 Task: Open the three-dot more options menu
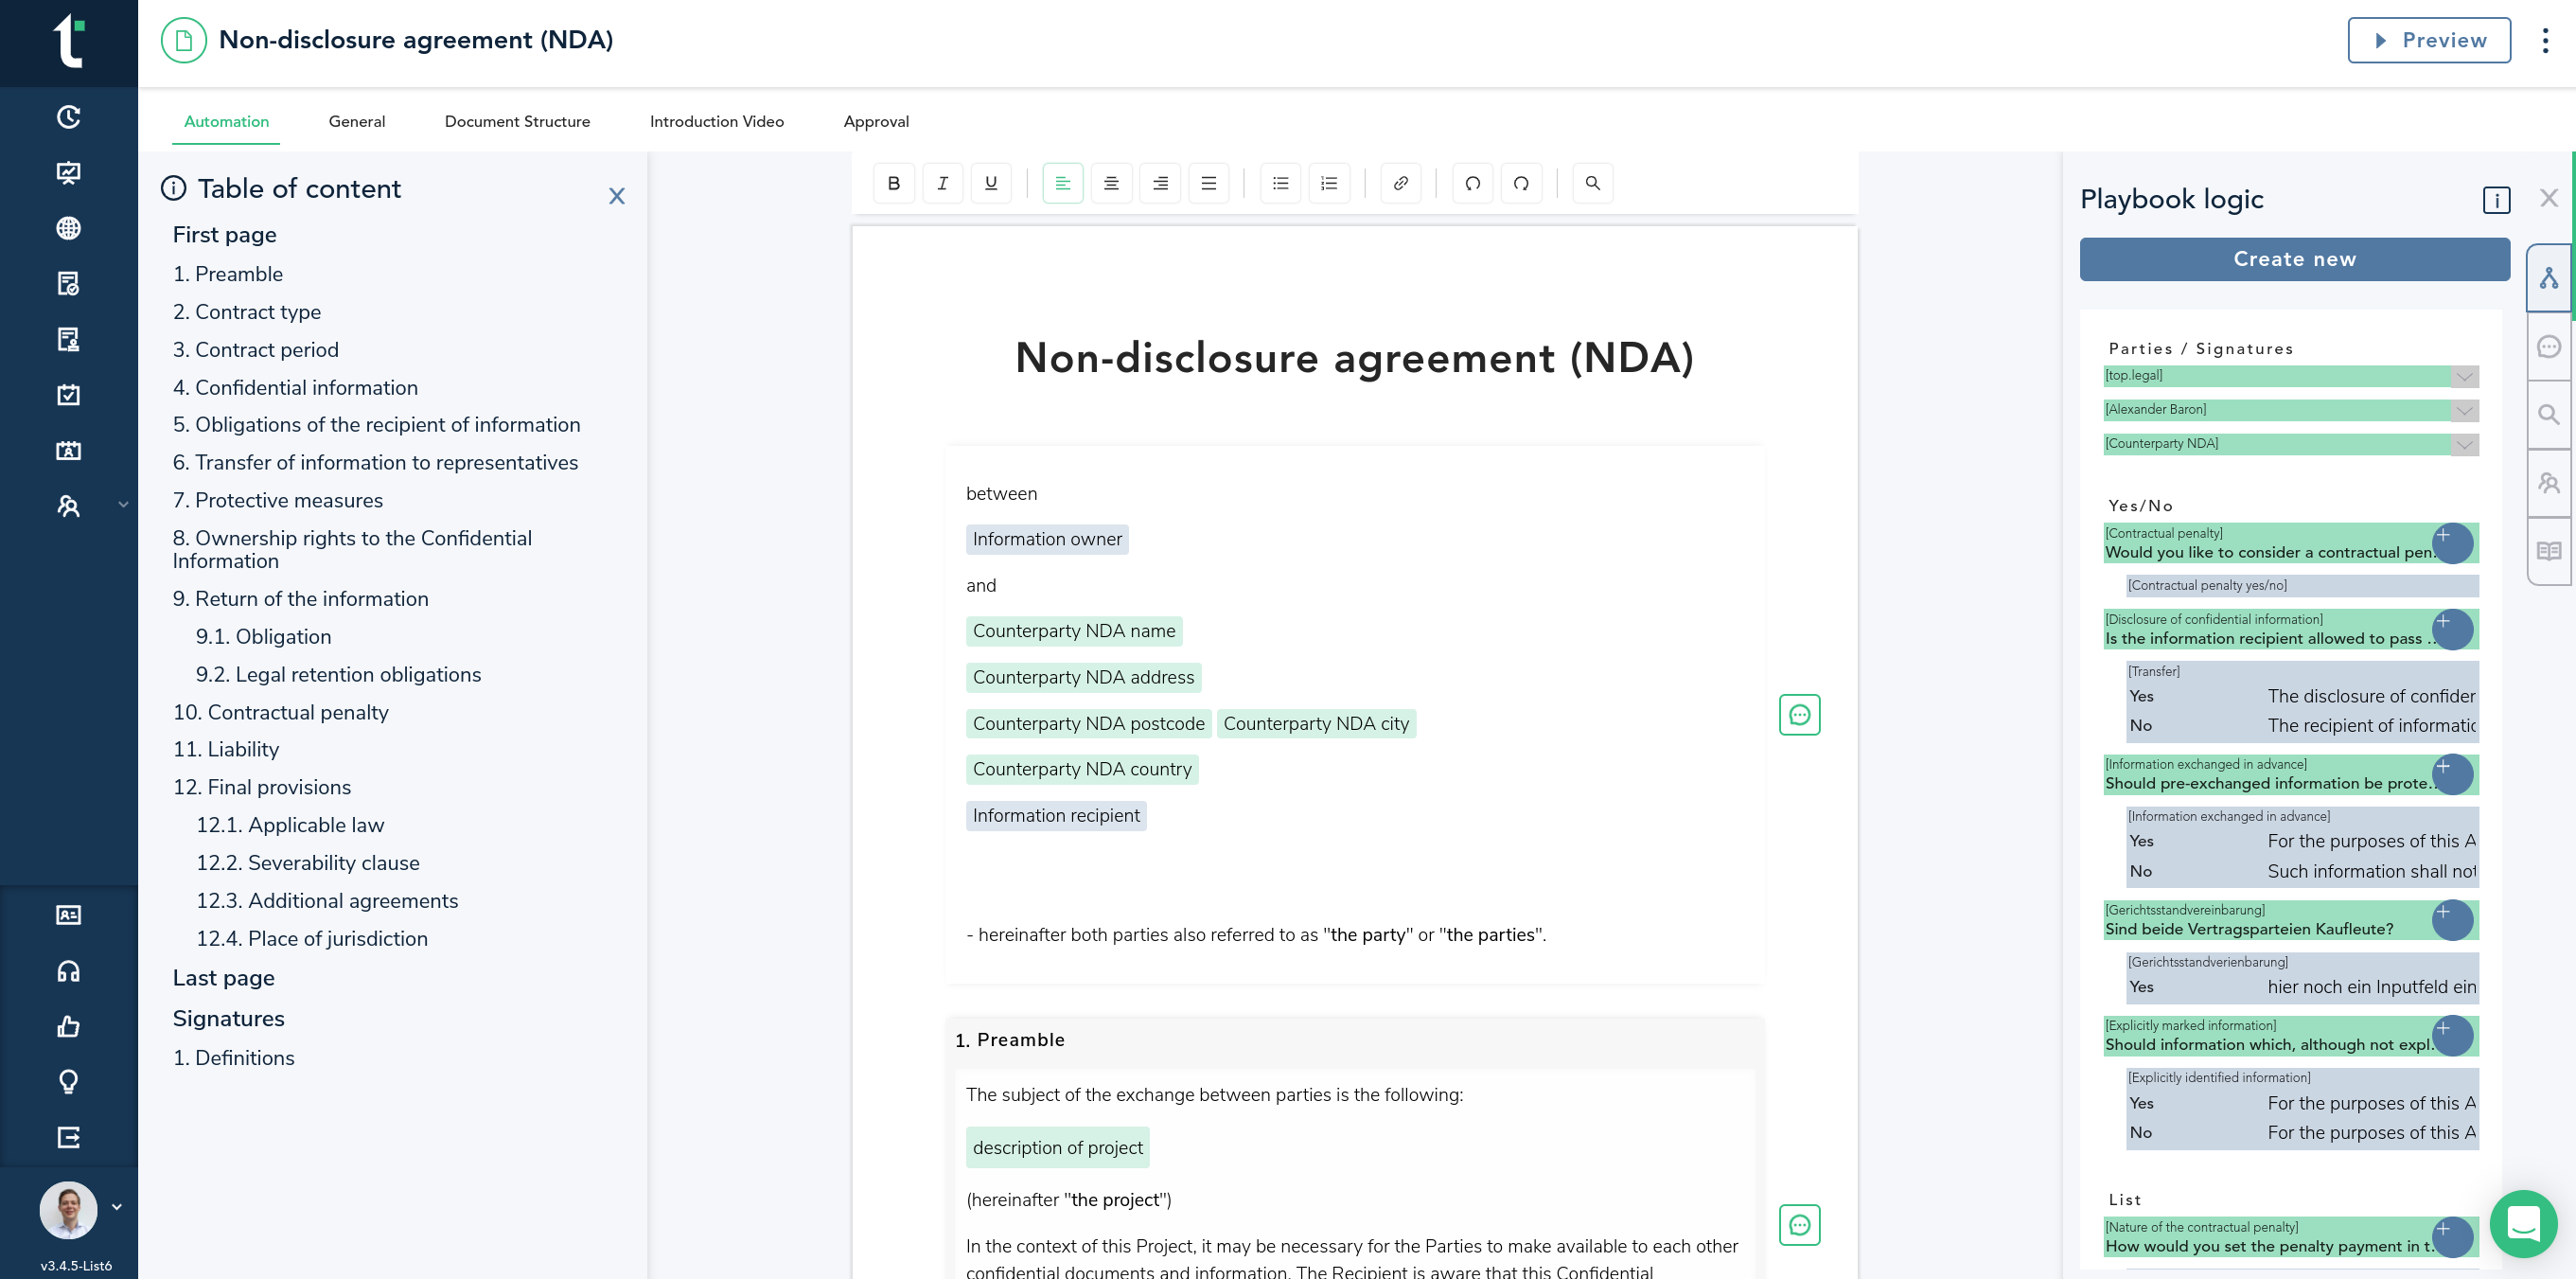[x=2545, y=40]
